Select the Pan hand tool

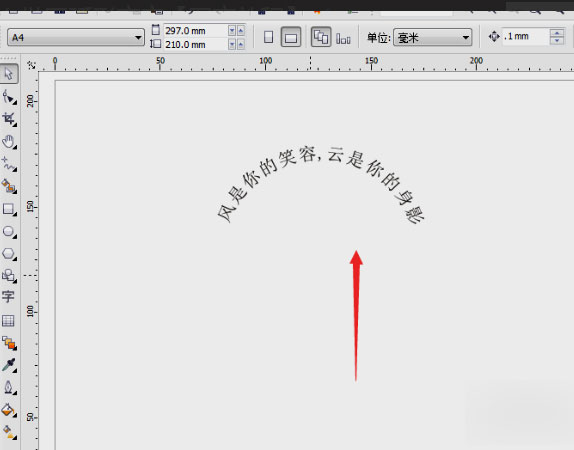[9, 142]
